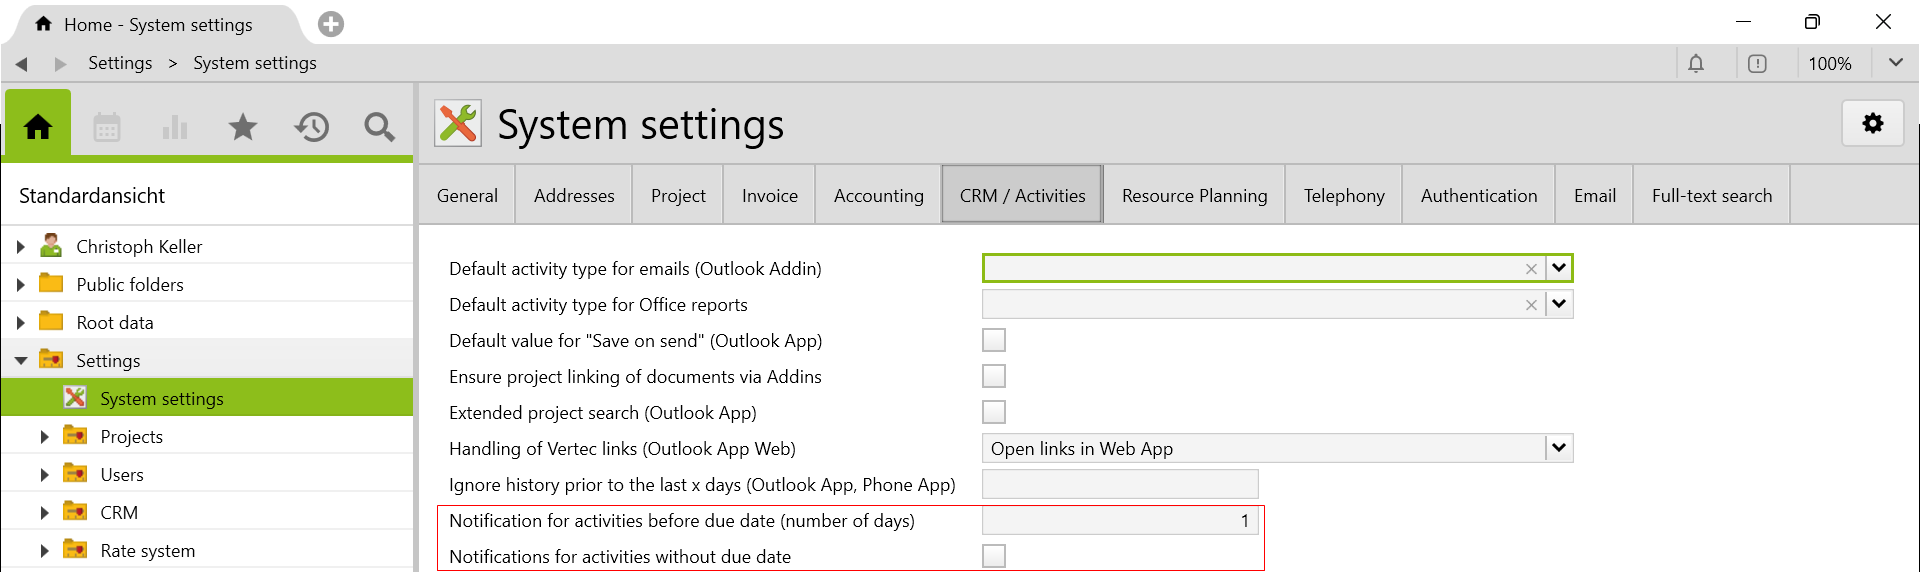Open Default activity type for Office reports dropdown
Viewport: 1920px width, 572px height.
(1559, 304)
